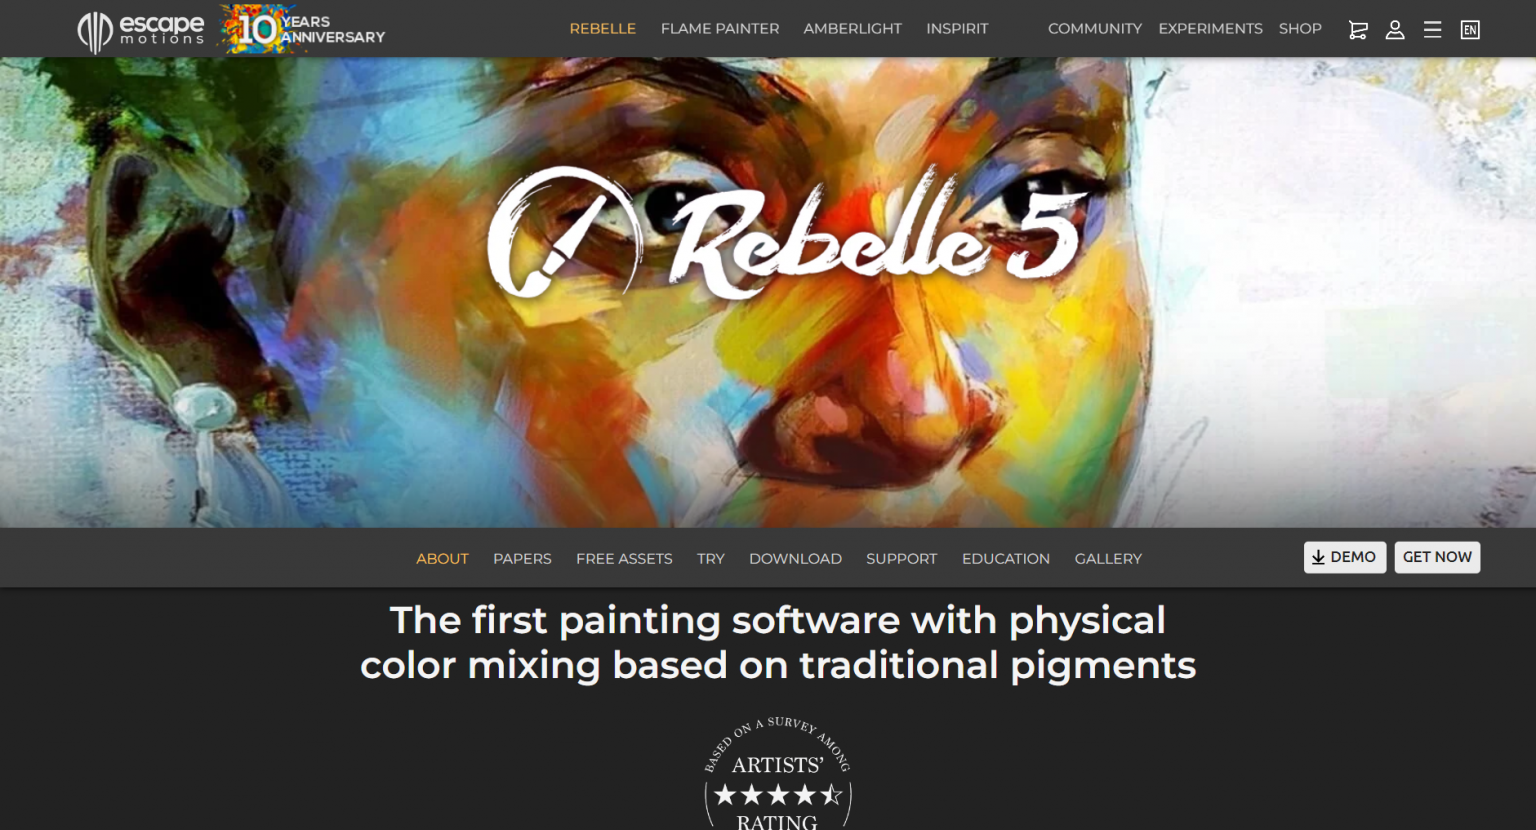Open the shopping cart icon

[1358, 30]
